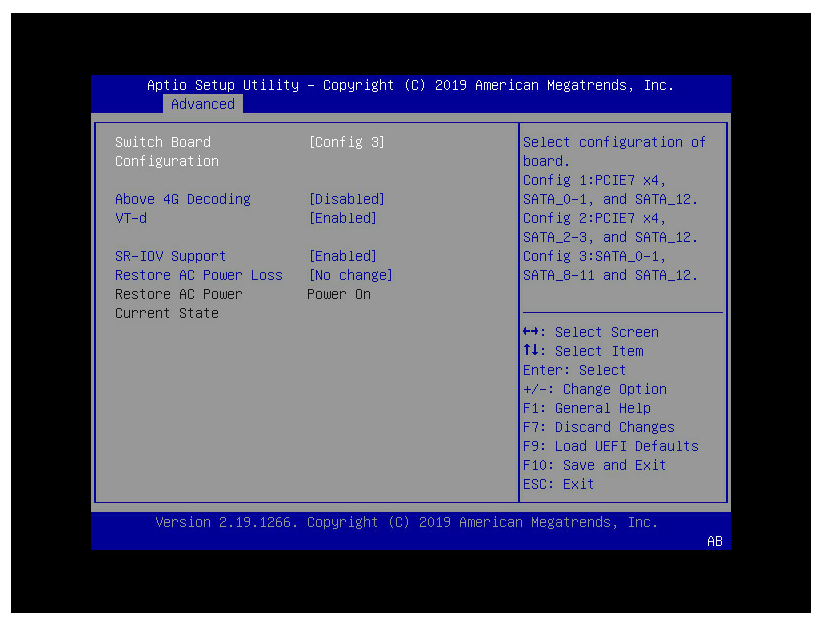
Task: Click the Config 1:PCIE7 x4 help line
Action: [x=594, y=180]
